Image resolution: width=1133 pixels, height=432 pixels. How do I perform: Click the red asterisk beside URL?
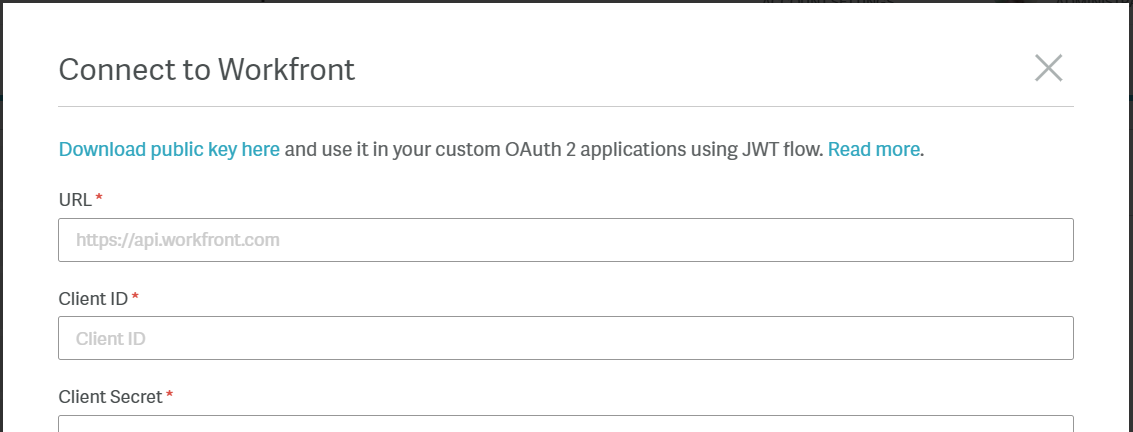(99, 199)
